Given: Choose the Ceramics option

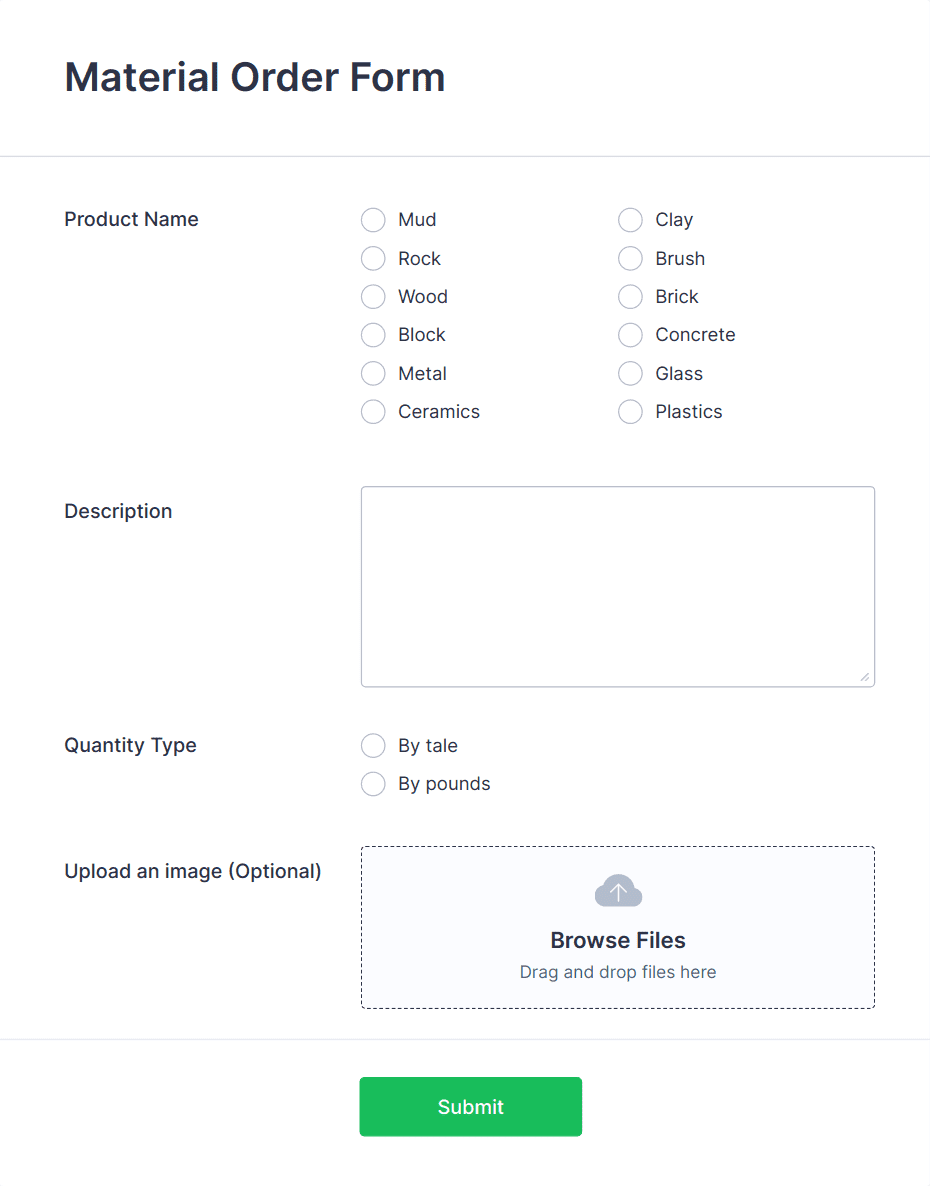Looking at the screenshot, I should click(373, 411).
